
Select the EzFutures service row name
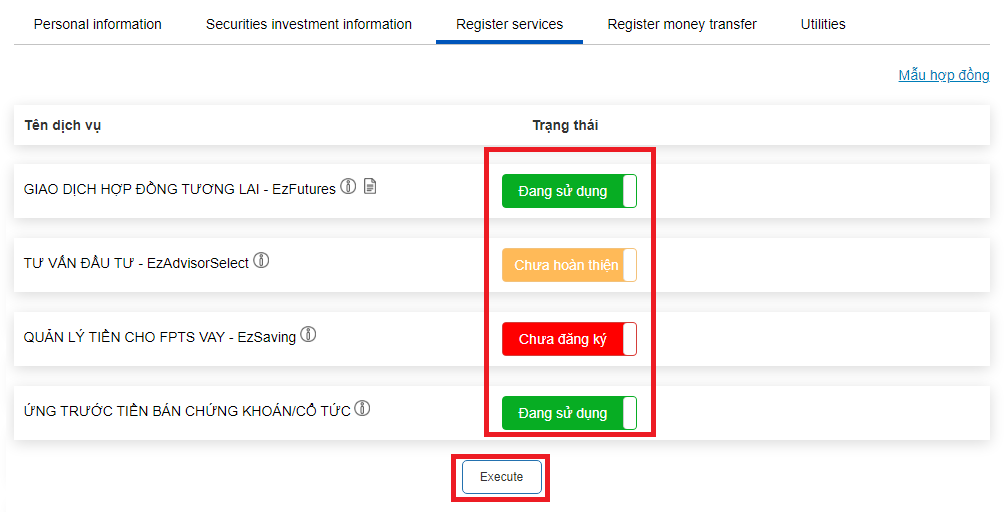point(180,189)
